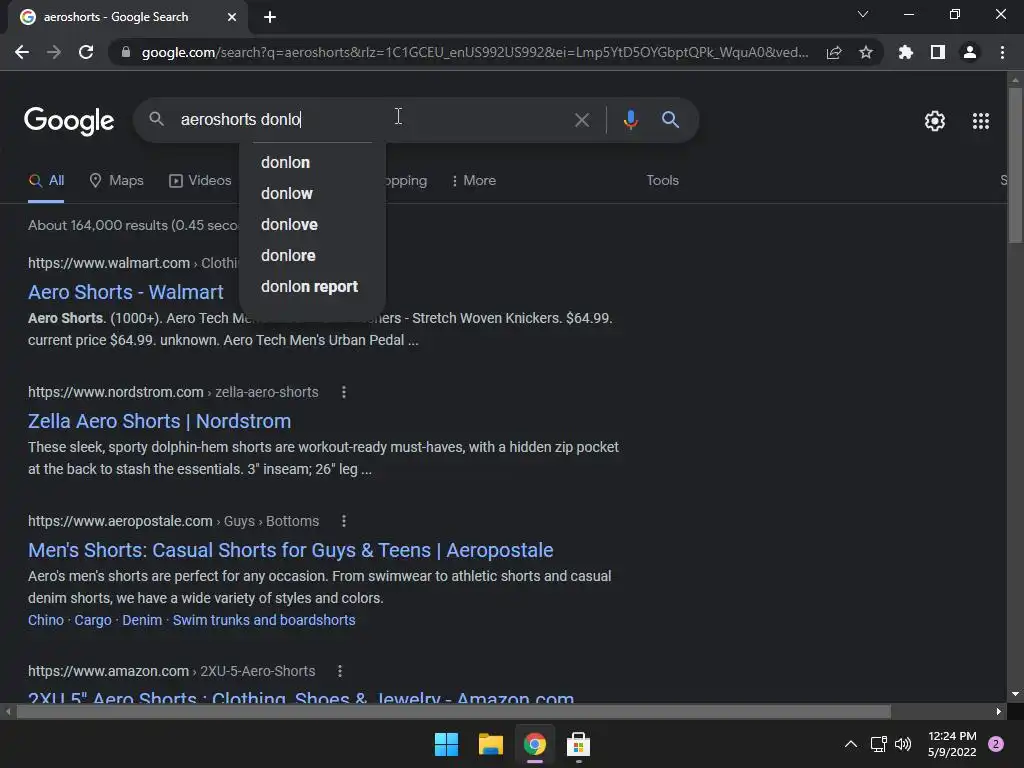Switch to the Maps tab
The image size is (1024, 768).
tap(116, 180)
